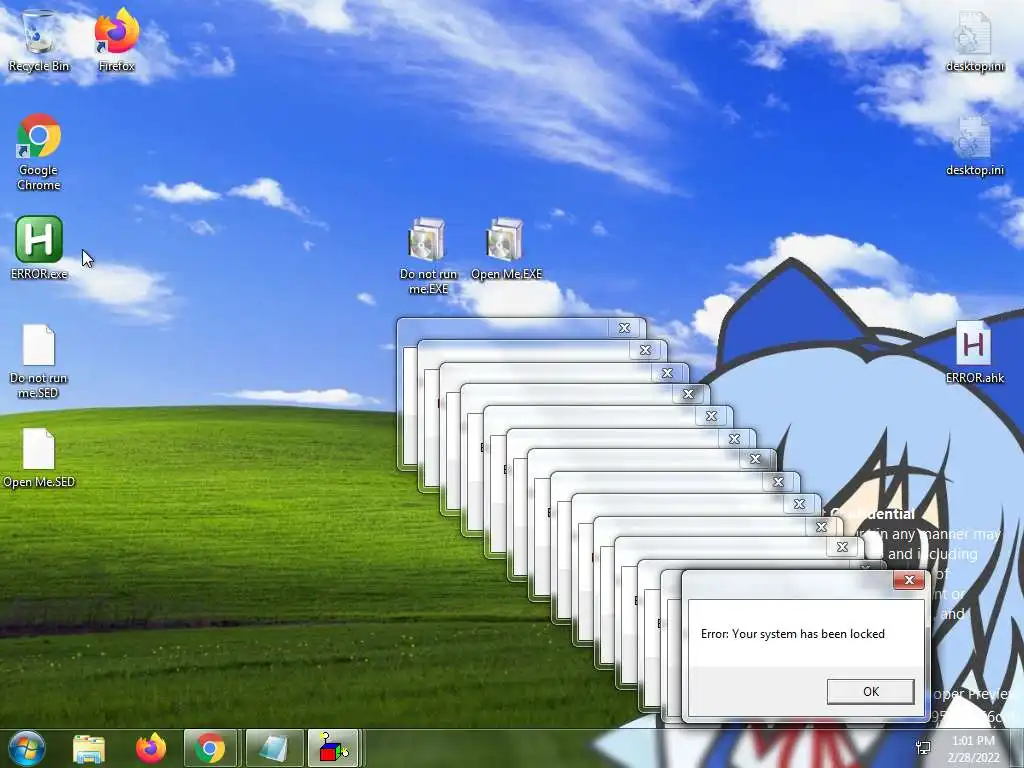
Task: Select the Do not run me.SED file
Action: click(x=39, y=361)
